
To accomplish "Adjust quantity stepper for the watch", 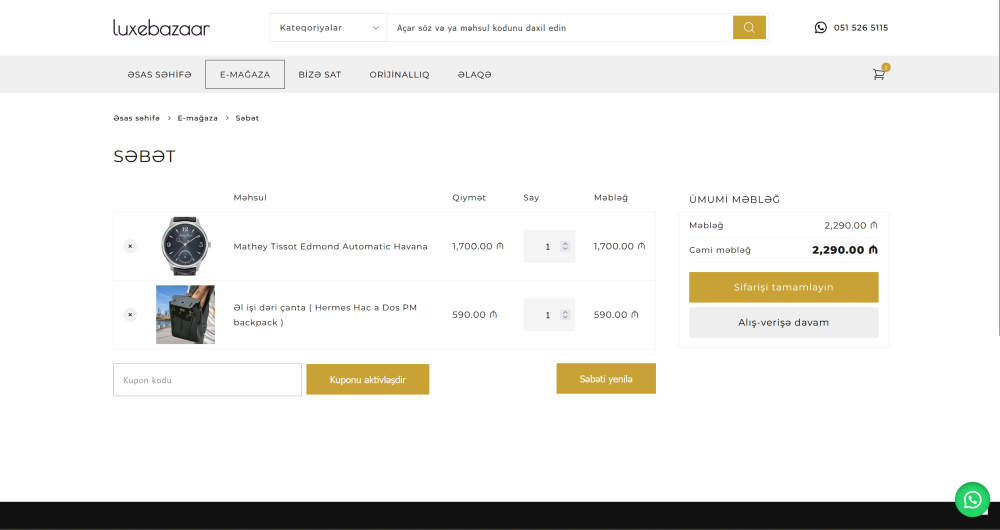I will [x=565, y=246].
